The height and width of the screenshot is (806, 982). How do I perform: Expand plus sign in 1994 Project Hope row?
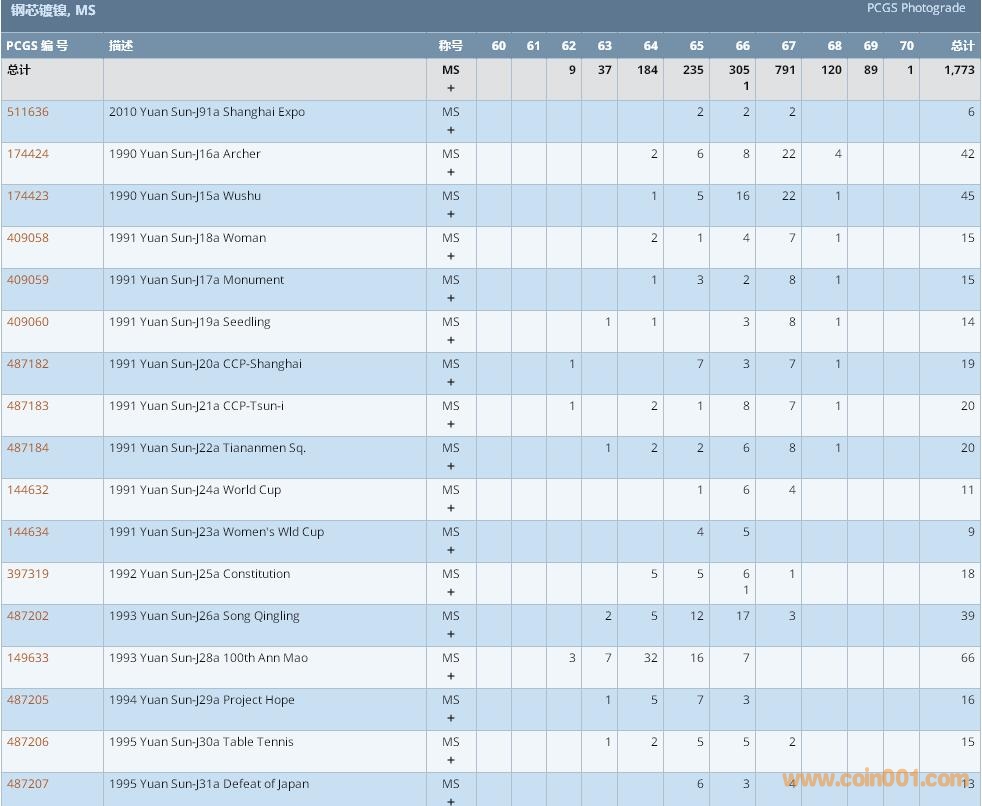pyautogui.click(x=451, y=718)
